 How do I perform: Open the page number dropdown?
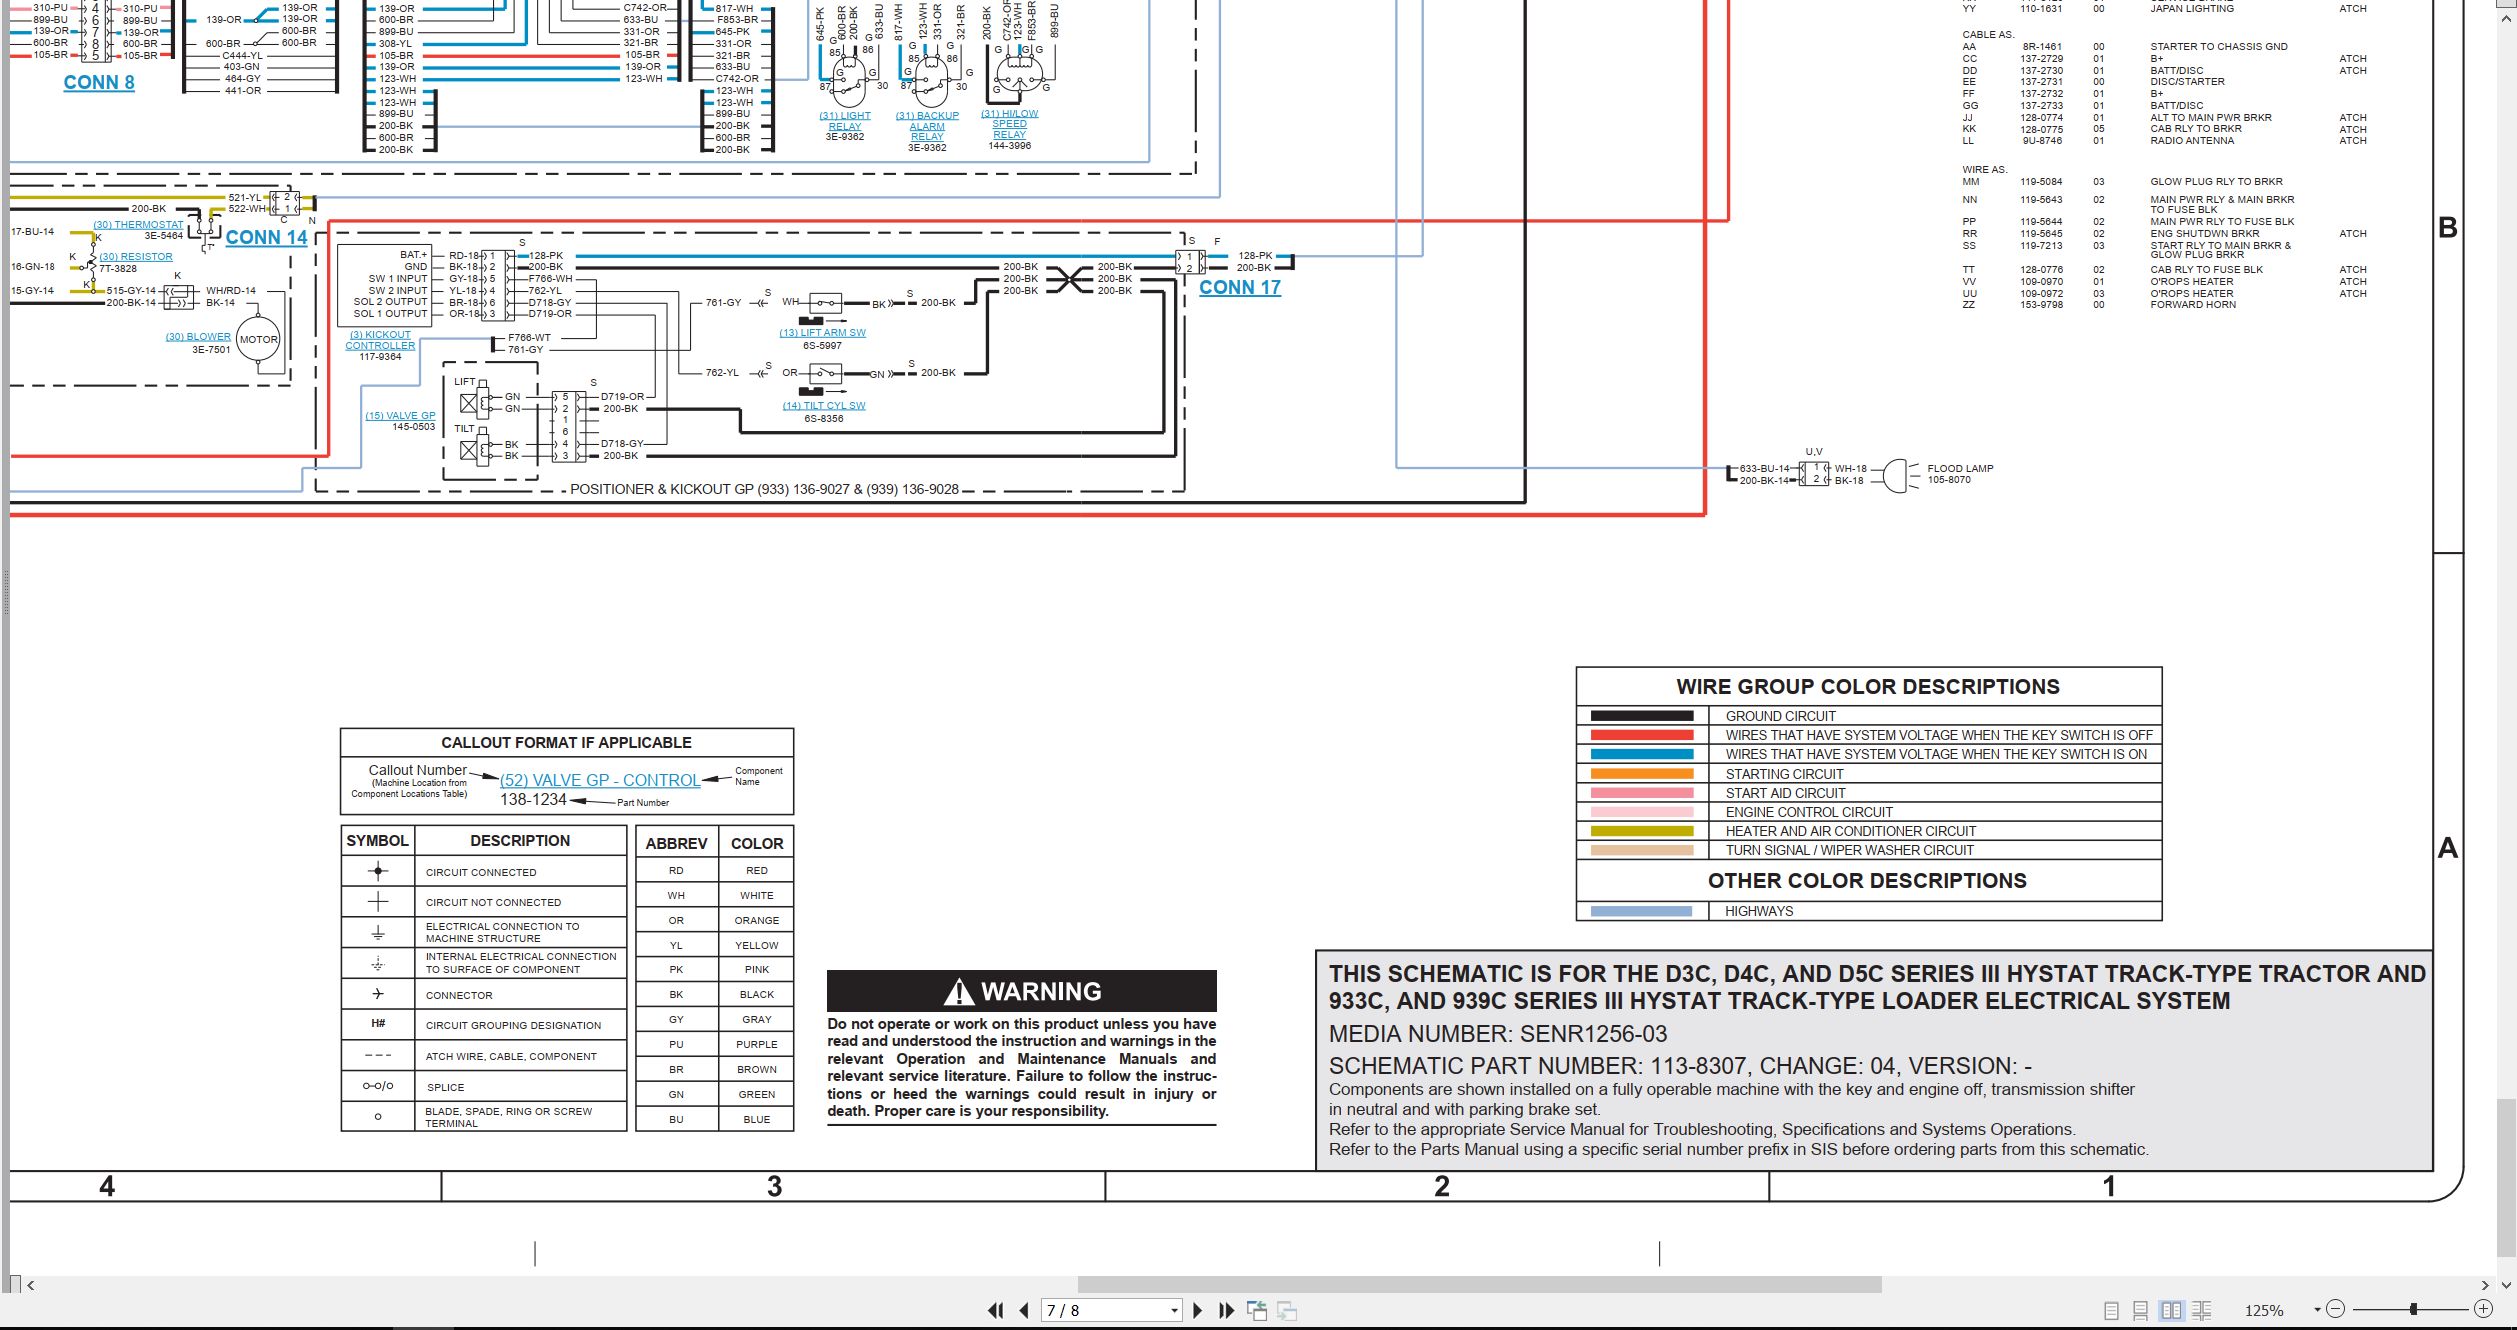pyautogui.click(x=1174, y=1310)
